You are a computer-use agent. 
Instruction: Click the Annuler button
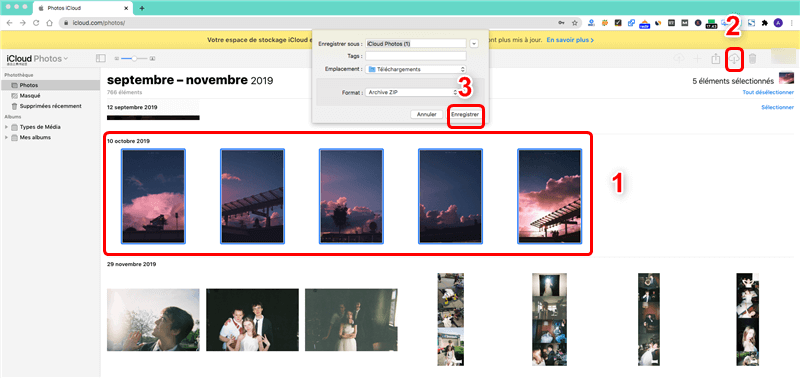click(427, 115)
